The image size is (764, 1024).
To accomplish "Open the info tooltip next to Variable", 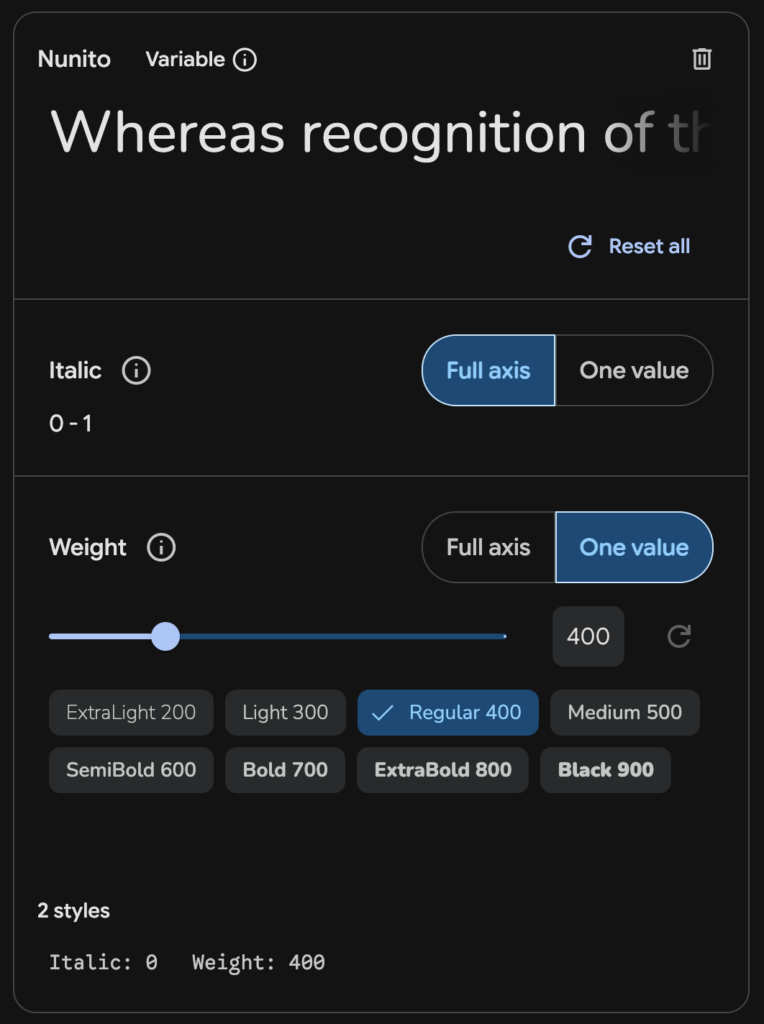I will tap(243, 60).
